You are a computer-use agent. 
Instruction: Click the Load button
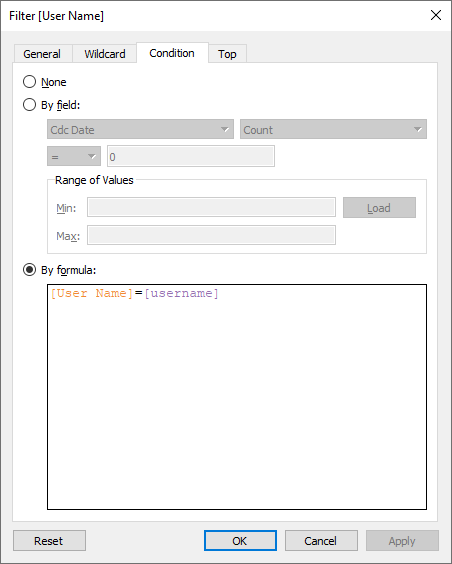(379, 208)
